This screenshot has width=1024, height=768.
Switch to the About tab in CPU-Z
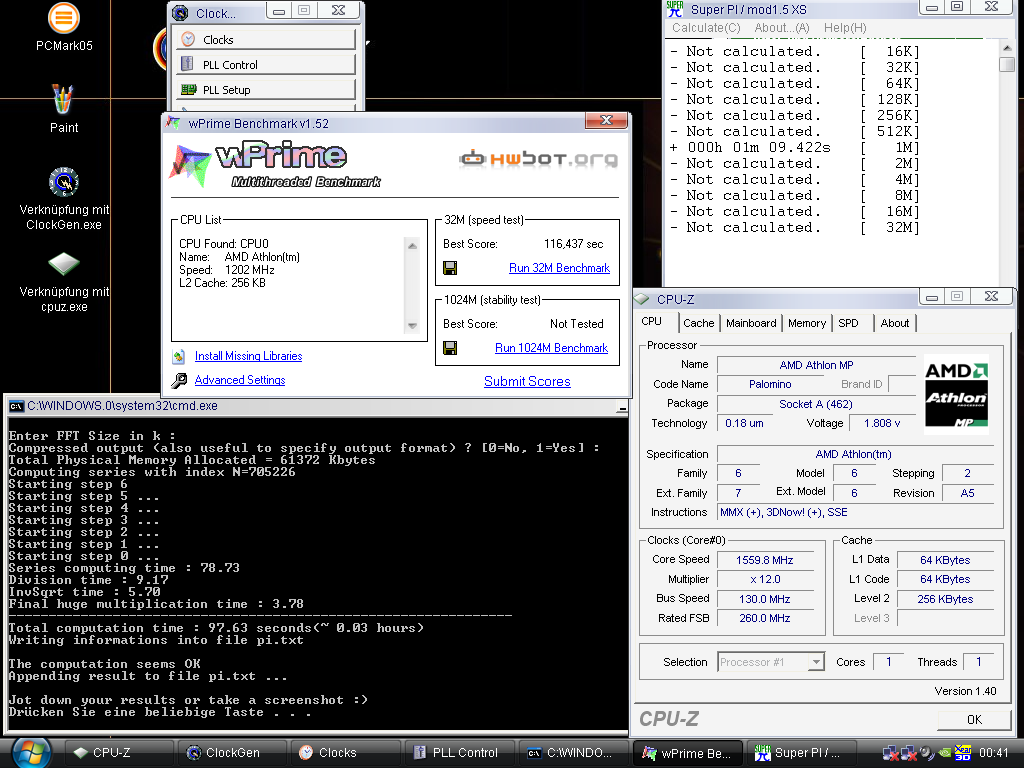(x=894, y=323)
